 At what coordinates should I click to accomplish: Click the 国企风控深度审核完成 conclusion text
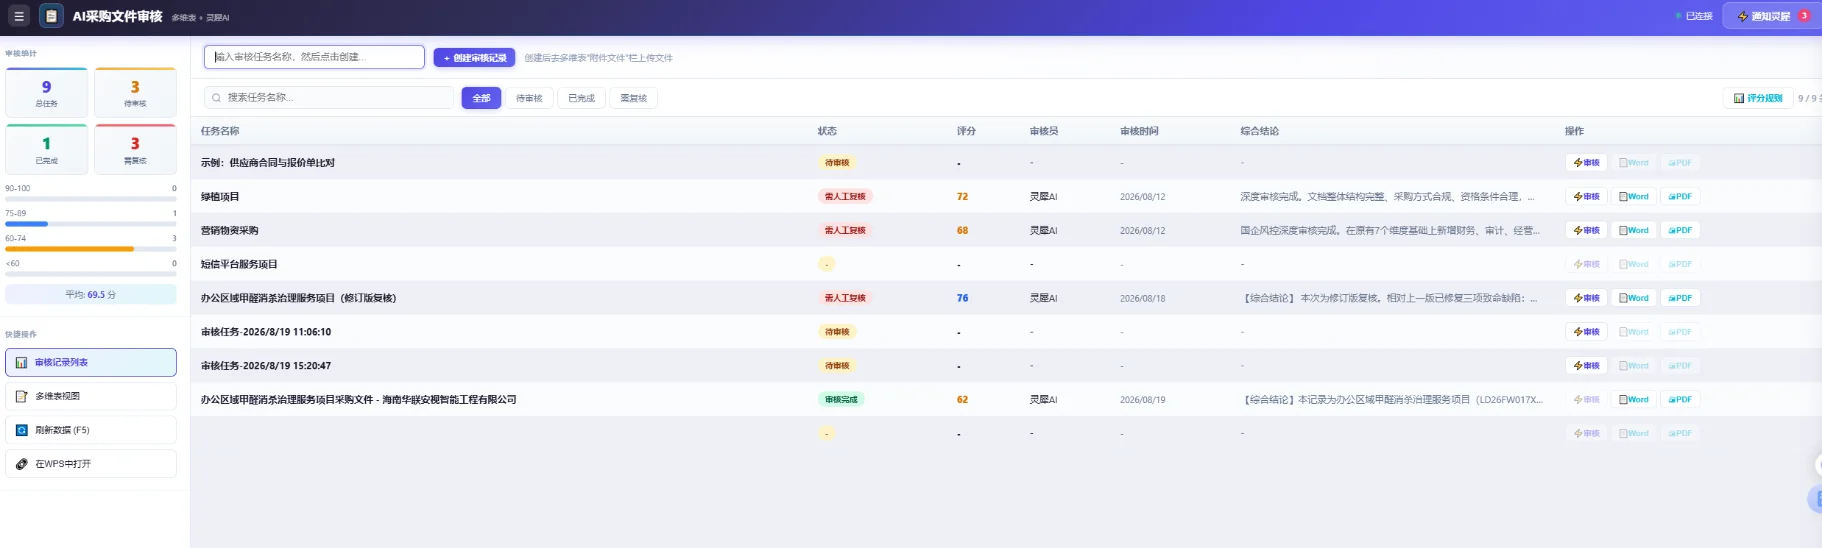[1390, 231]
